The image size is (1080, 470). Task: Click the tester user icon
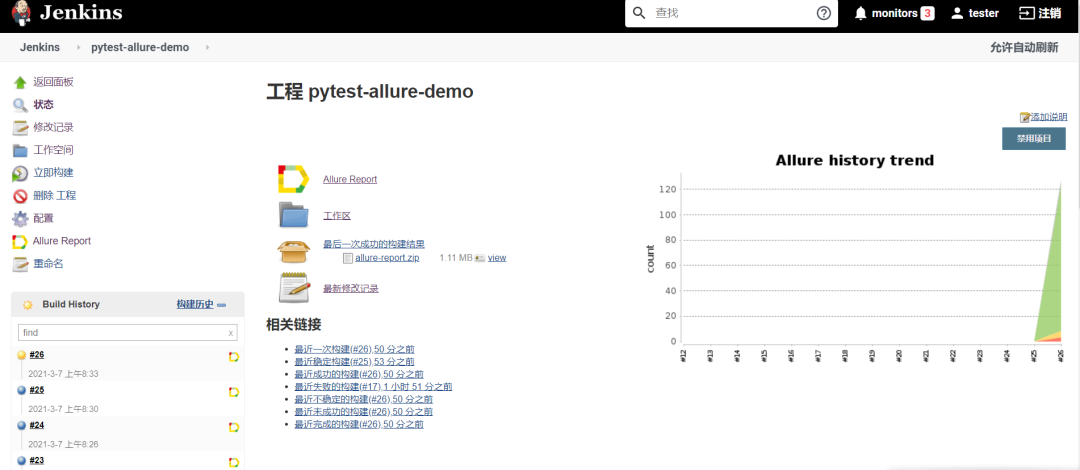pos(957,13)
